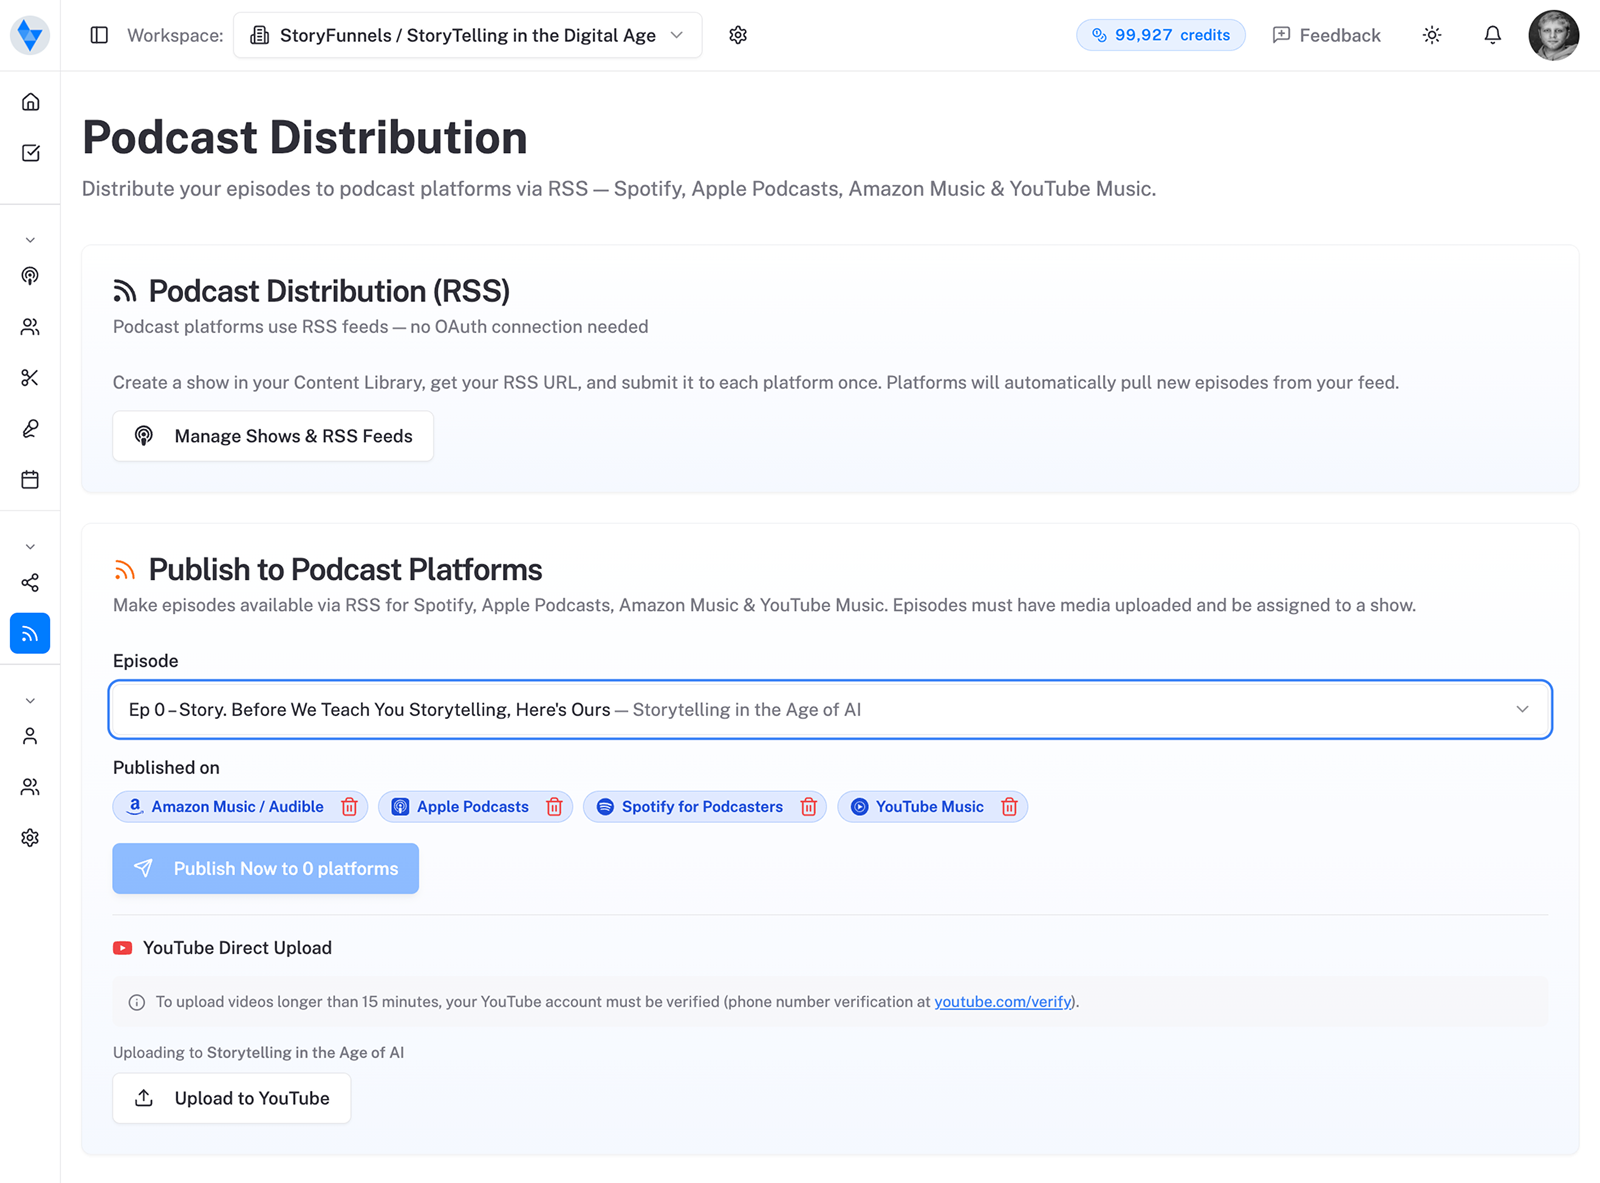1600x1183 pixels.
Task: Remove Spotify for Podcasters with trash icon
Action: [x=809, y=807]
